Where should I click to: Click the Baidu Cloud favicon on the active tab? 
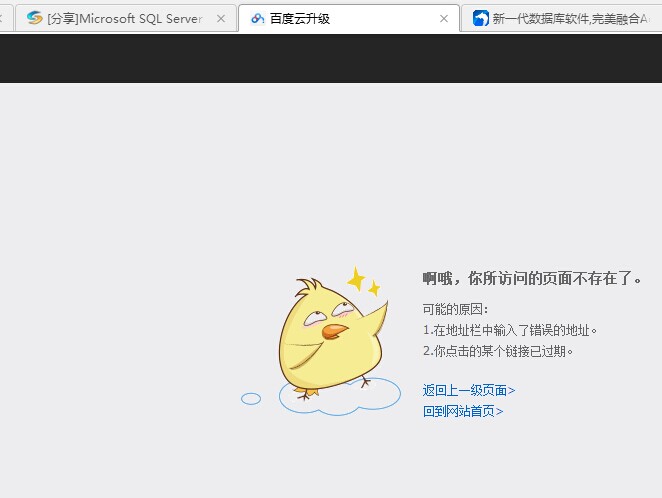[x=257, y=18]
